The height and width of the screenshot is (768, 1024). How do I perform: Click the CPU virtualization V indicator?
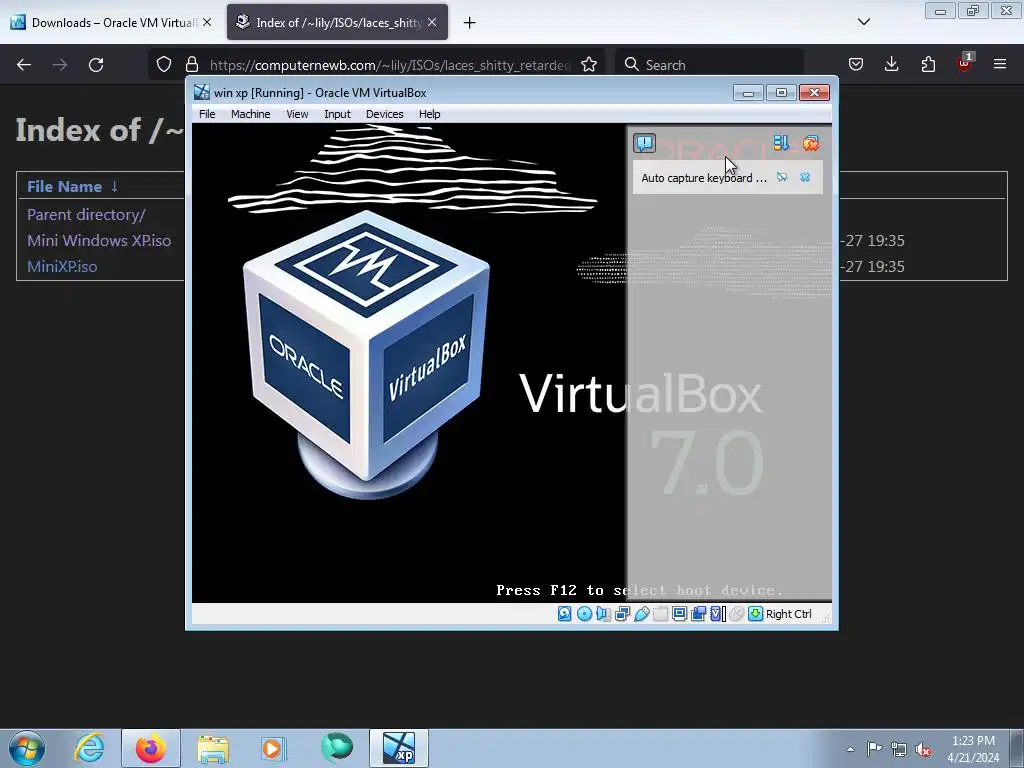(x=718, y=614)
